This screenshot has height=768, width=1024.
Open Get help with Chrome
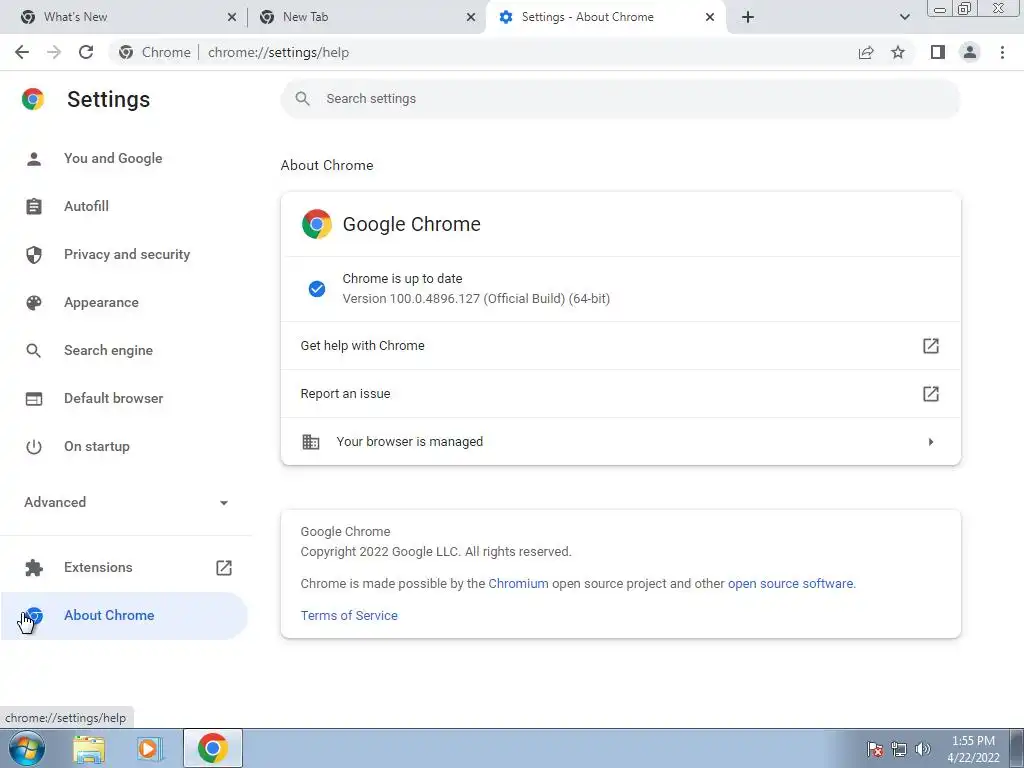(620, 345)
